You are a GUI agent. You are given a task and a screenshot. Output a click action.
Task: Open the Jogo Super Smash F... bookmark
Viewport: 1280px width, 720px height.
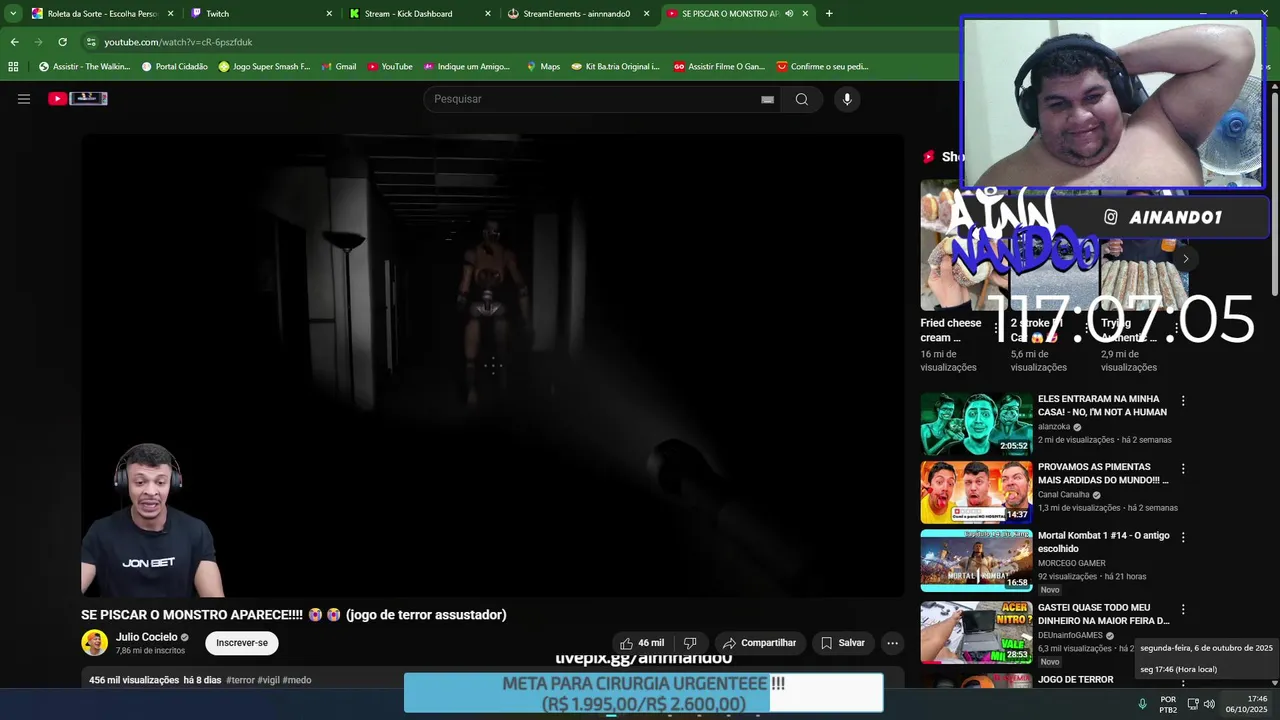(264, 67)
